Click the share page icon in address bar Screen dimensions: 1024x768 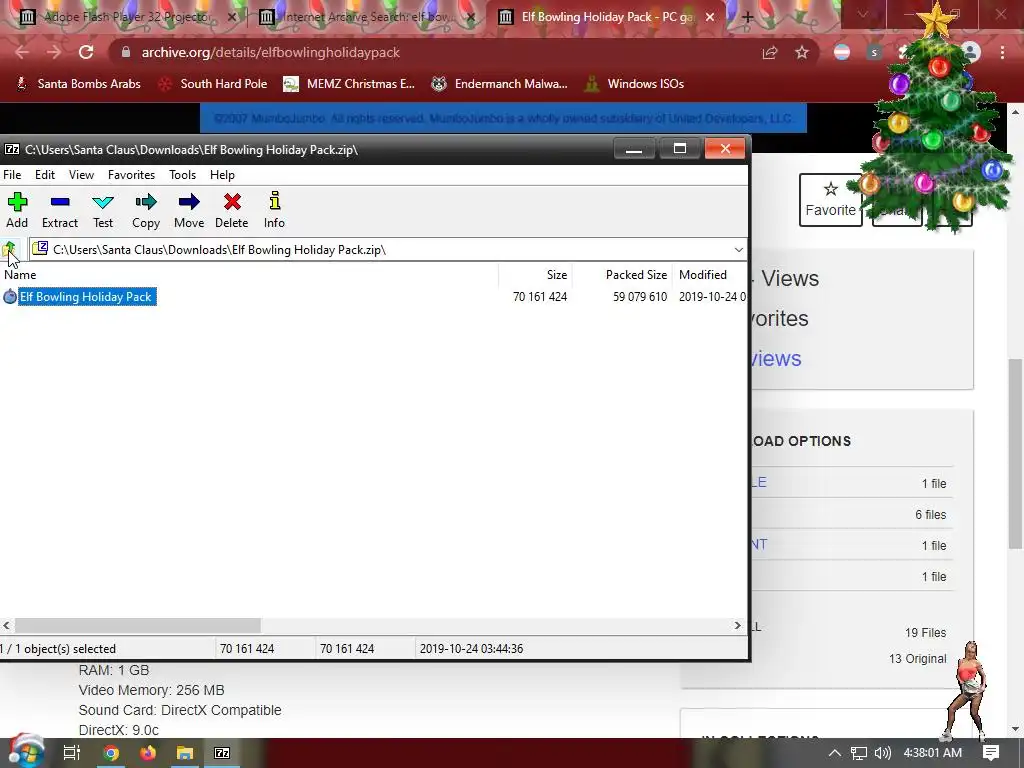770,52
